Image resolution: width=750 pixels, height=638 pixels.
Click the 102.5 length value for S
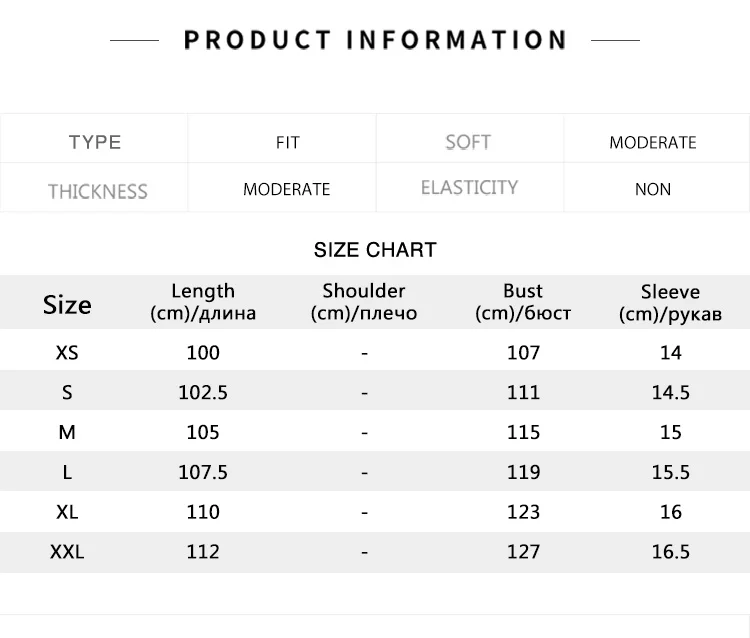point(203,393)
